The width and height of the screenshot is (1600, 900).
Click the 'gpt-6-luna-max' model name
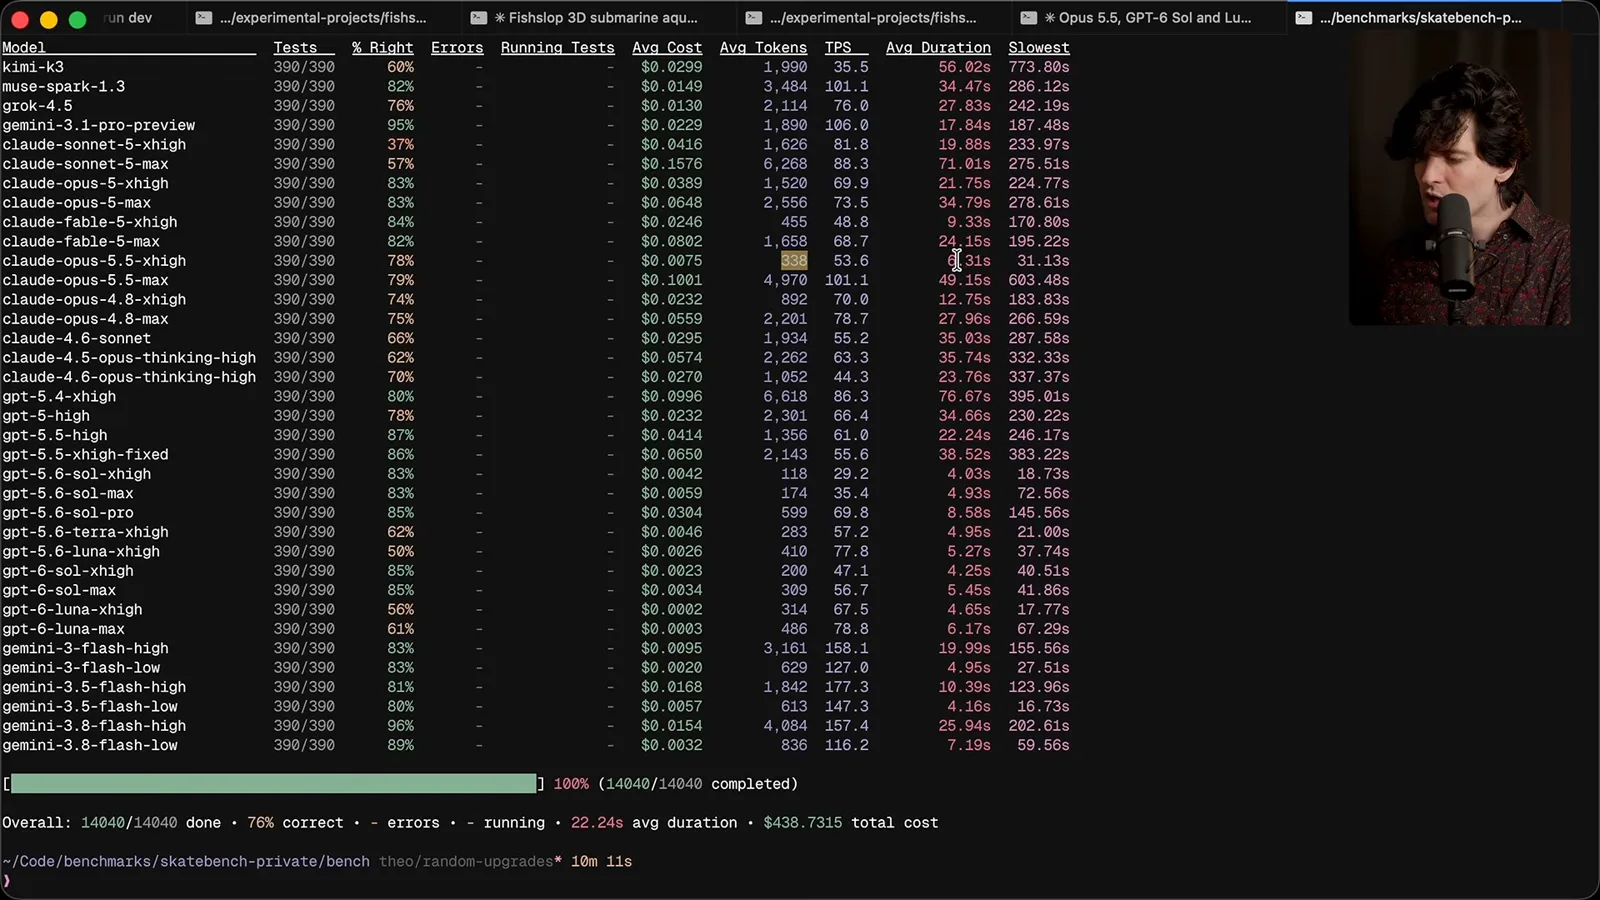pyautogui.click(x=63, y=629)
